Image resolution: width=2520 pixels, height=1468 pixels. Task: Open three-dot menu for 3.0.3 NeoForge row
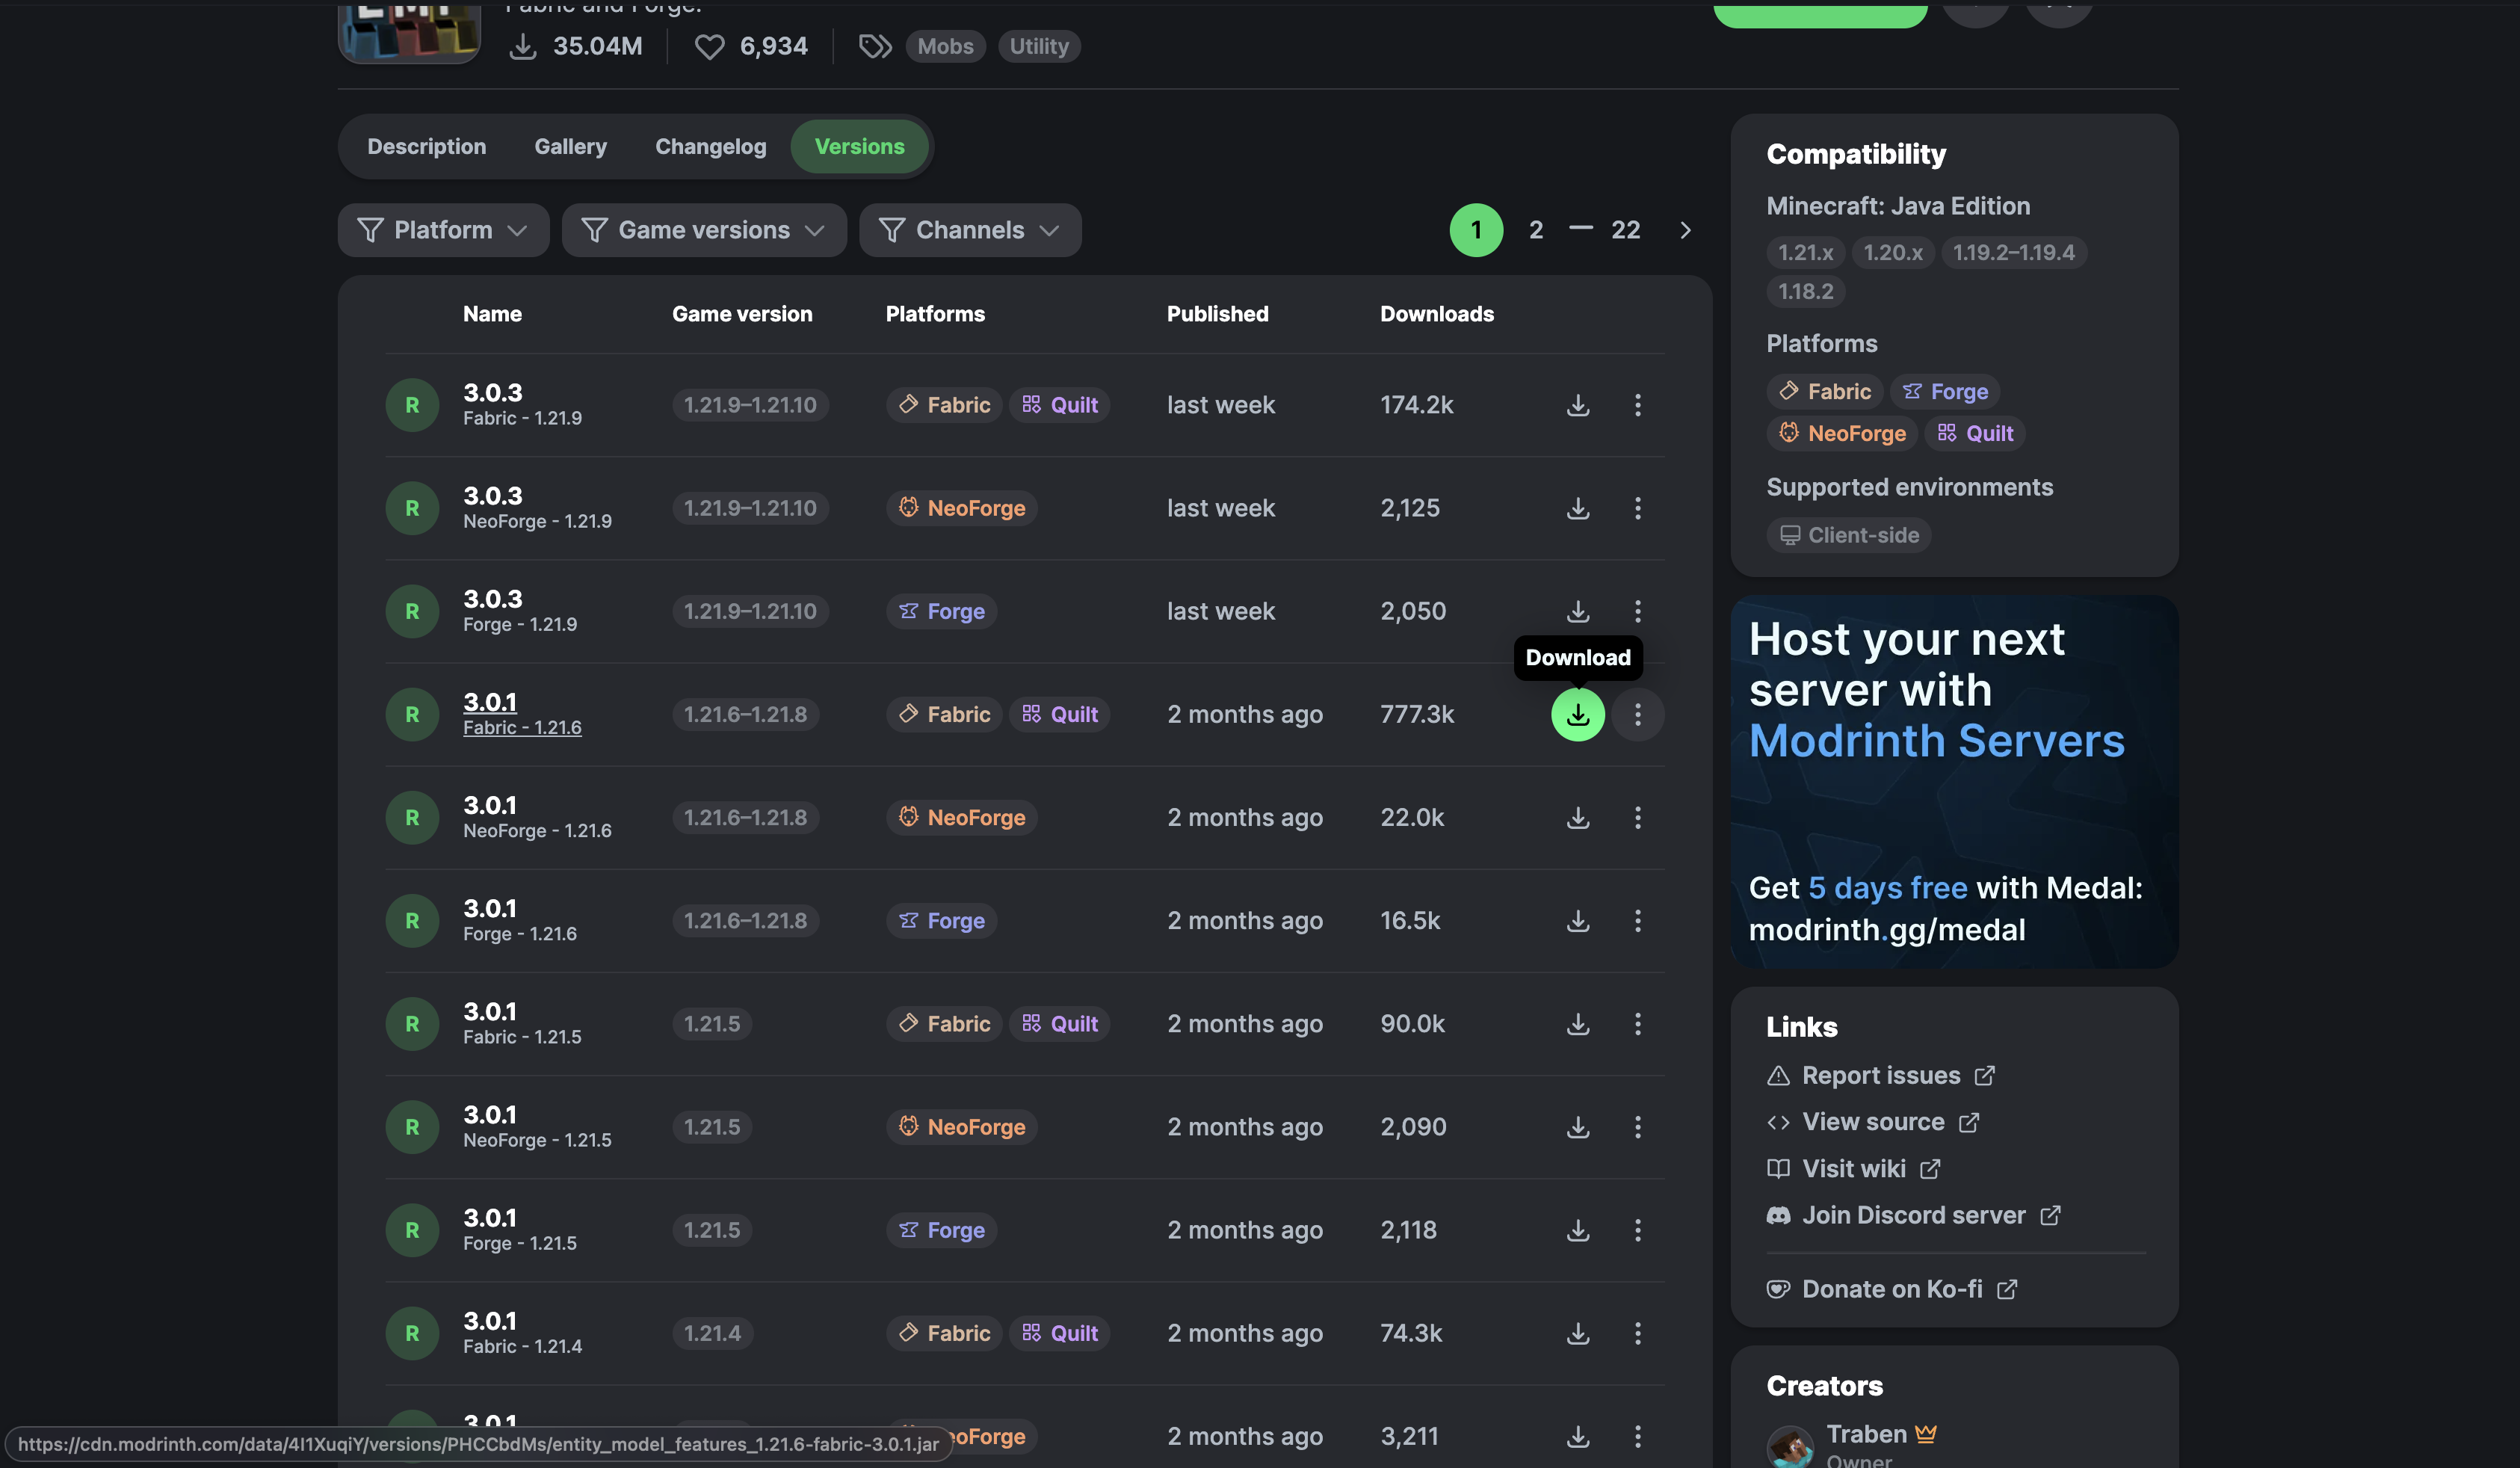[1637, 508]
